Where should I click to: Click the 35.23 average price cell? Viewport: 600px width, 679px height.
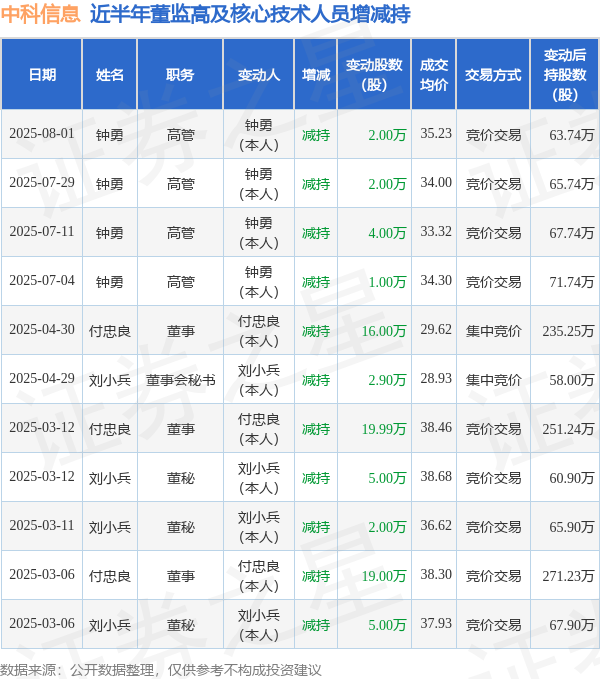click(436, 133)
